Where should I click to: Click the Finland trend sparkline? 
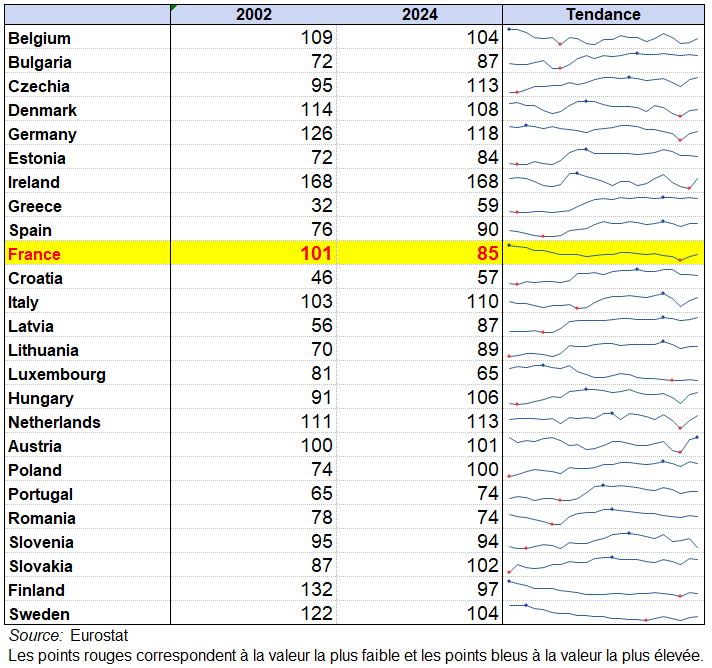click(x=603, y=589)
